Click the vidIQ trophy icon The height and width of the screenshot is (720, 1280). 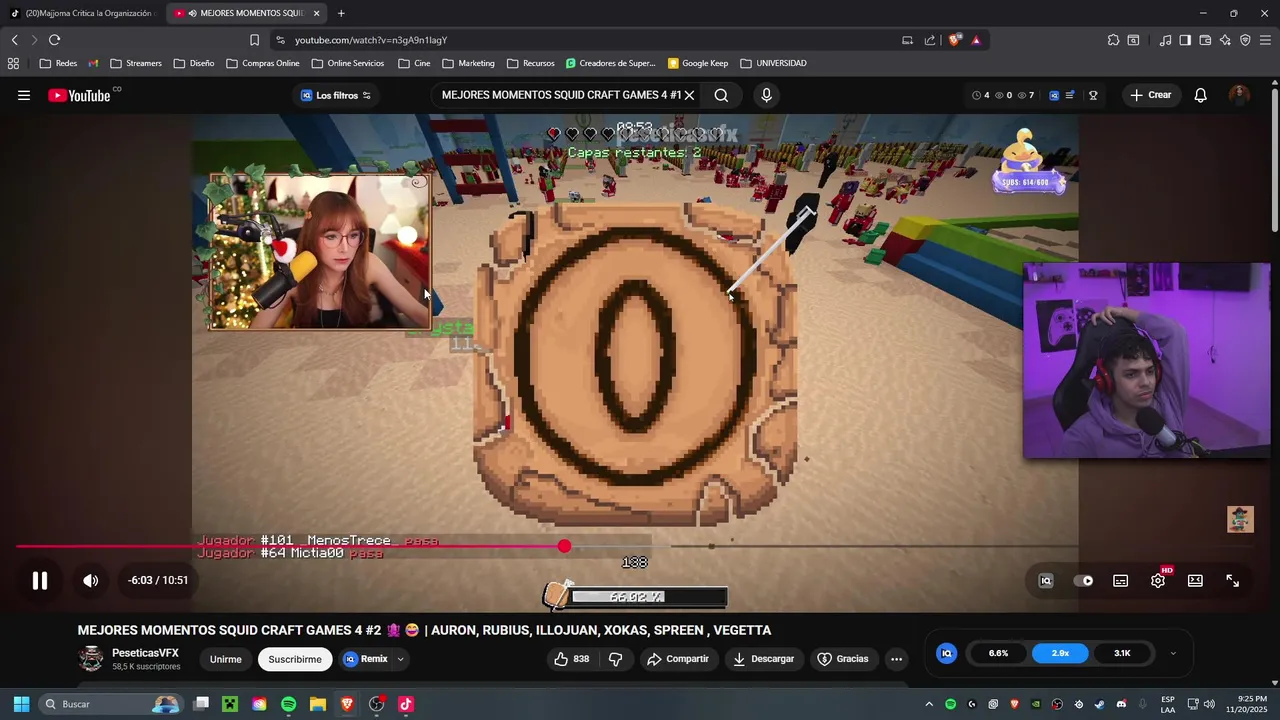[1093, 95]
